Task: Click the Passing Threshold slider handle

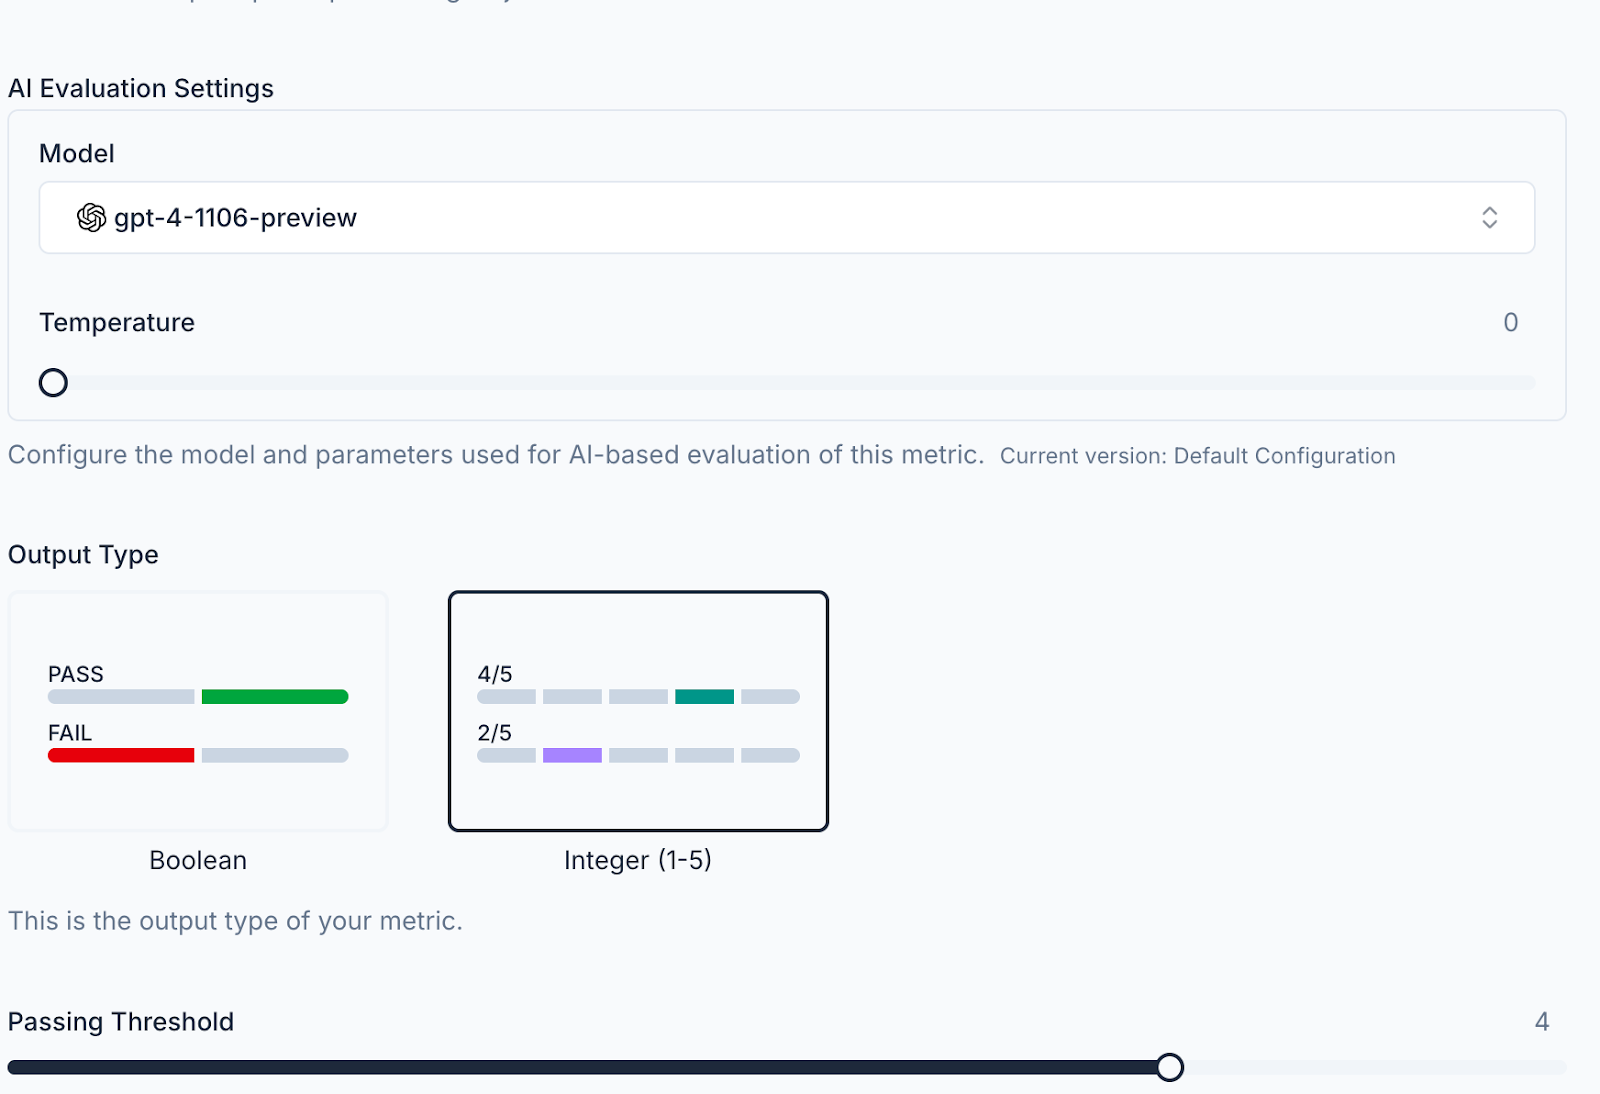Action: pos(1170,1067)
